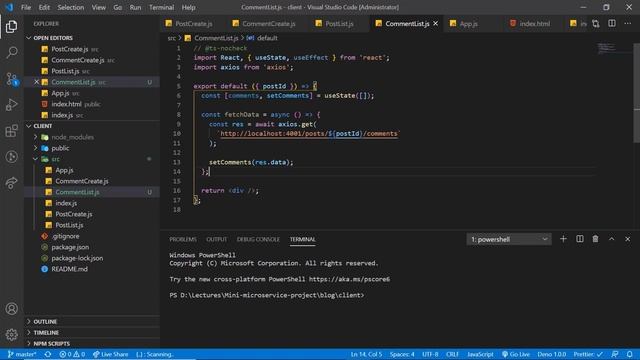The width and height of the screenshot is (640, 360).
Task: Expand the NPM Scripts section
Action: coord(92,344)
